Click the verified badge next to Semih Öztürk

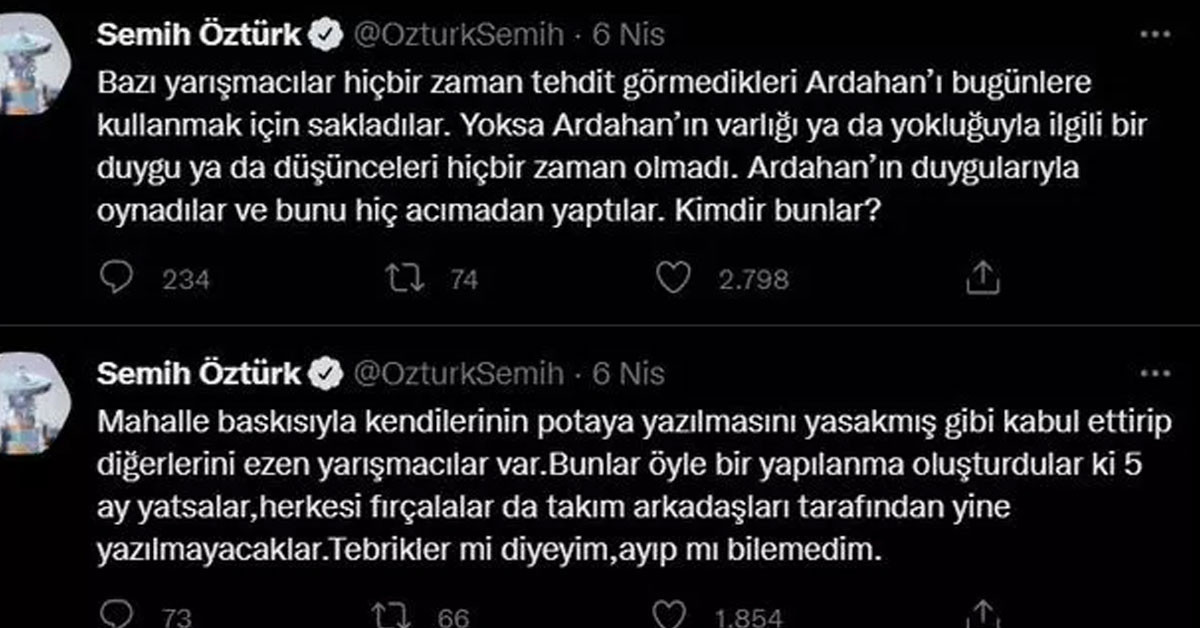click(x=325, y=32)
